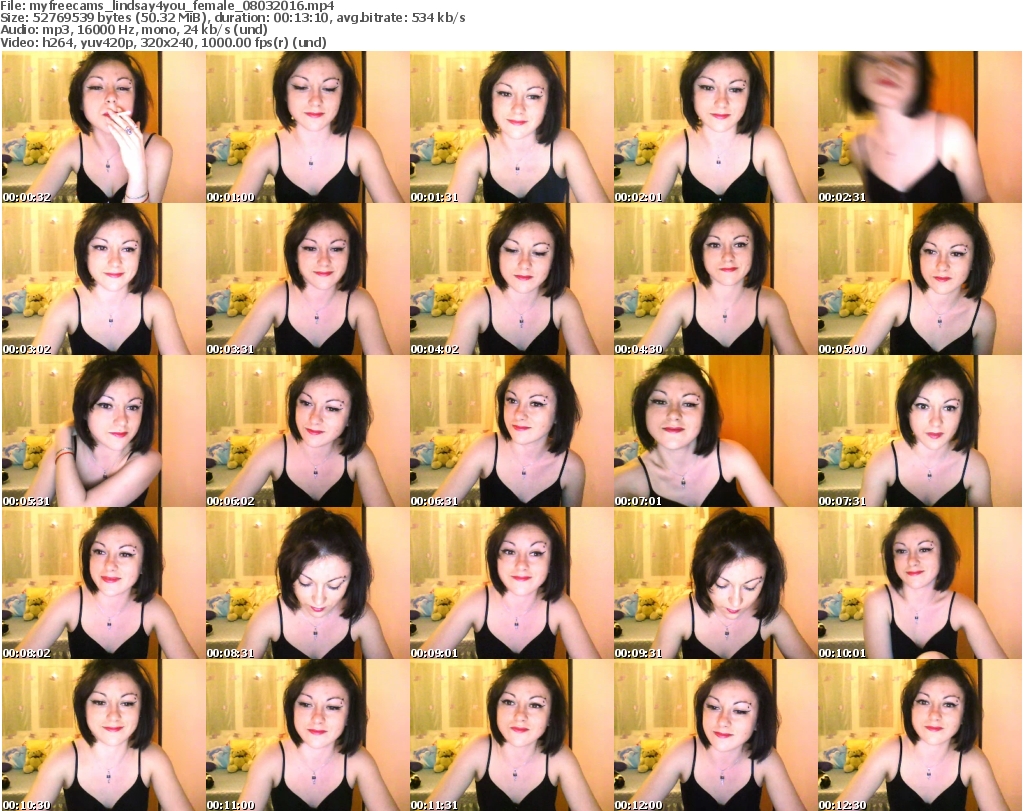Open the thumbnail at 00:11:00
Viewport: 1024px width, 811px height.
[x=308, y=735]
